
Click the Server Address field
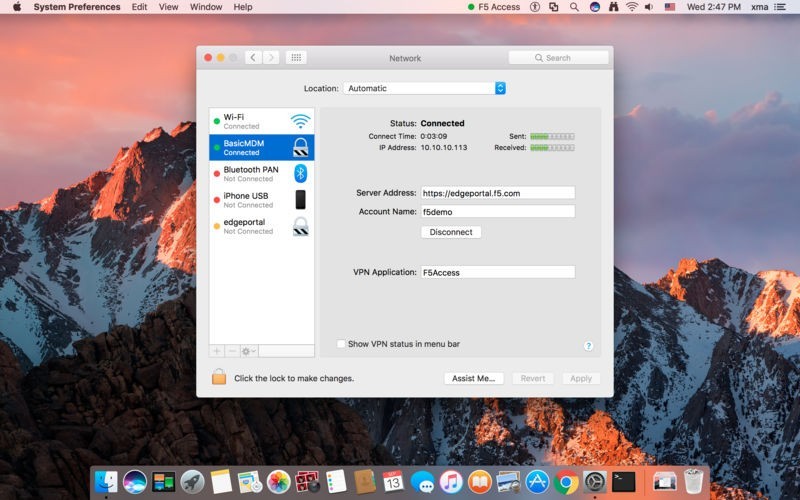pos(497,193)
